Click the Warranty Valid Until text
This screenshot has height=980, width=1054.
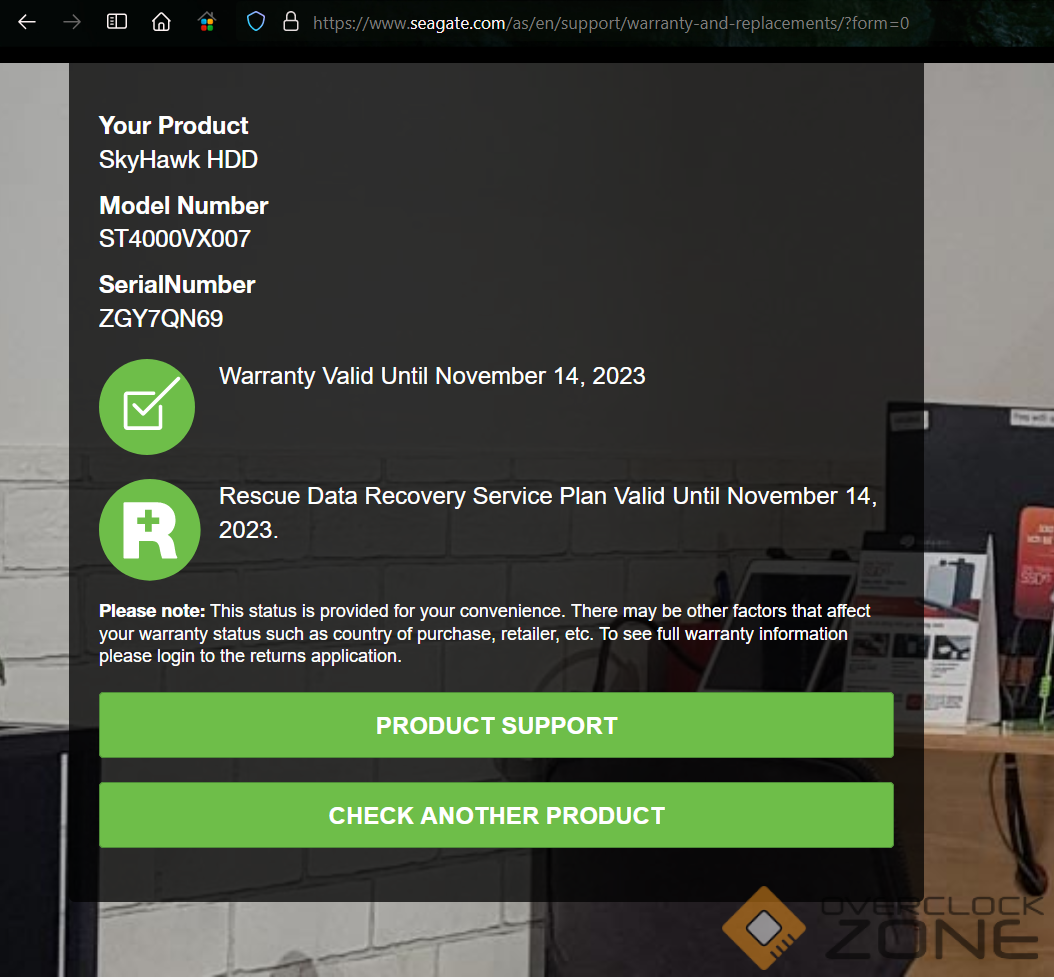click(x=432, y=376)
